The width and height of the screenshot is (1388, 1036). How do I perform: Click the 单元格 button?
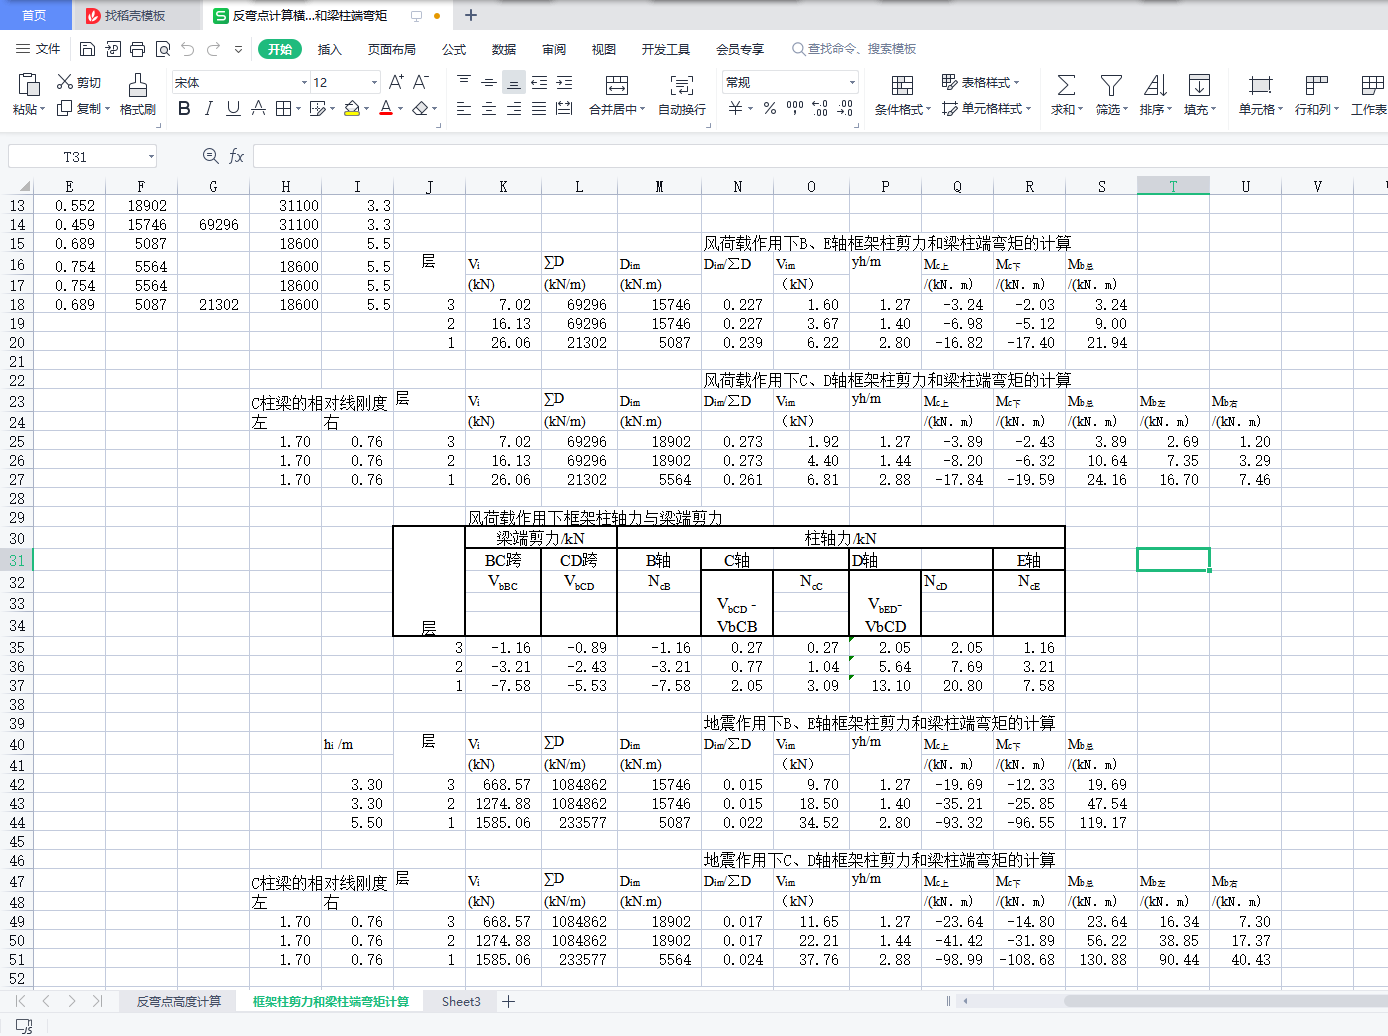[1260, 93]
